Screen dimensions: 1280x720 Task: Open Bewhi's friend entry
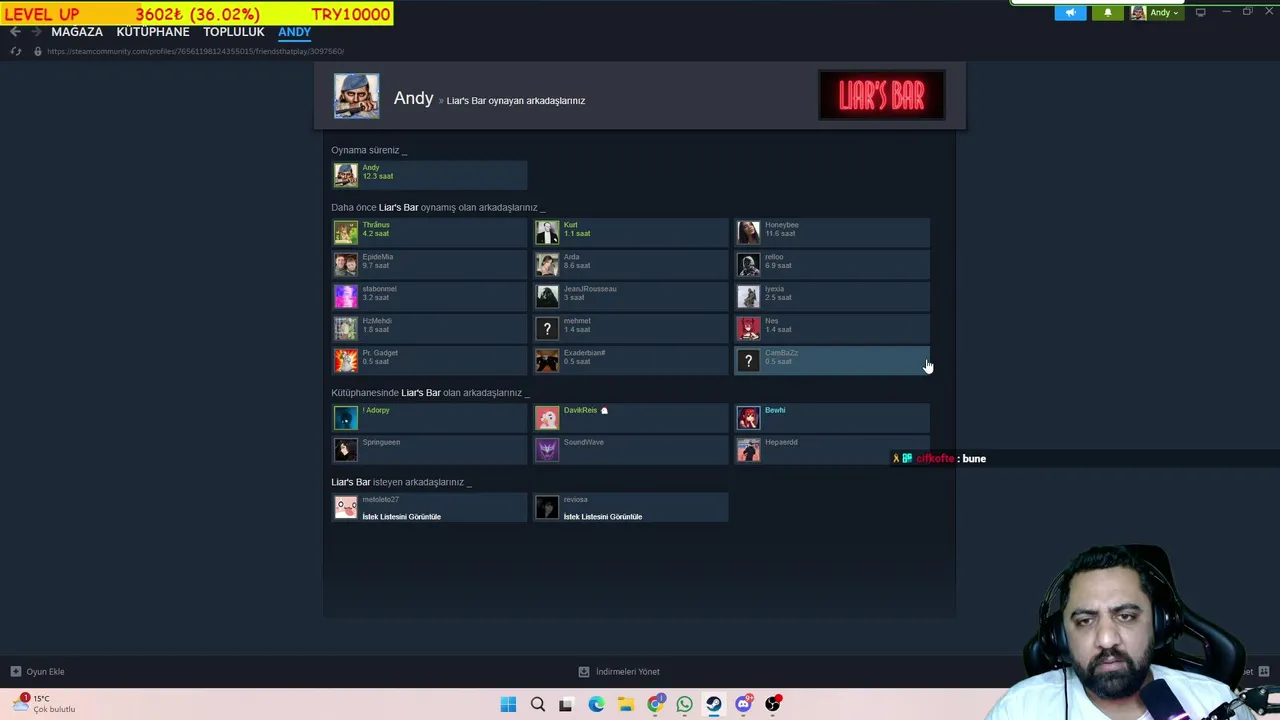[x=833, y=417]
